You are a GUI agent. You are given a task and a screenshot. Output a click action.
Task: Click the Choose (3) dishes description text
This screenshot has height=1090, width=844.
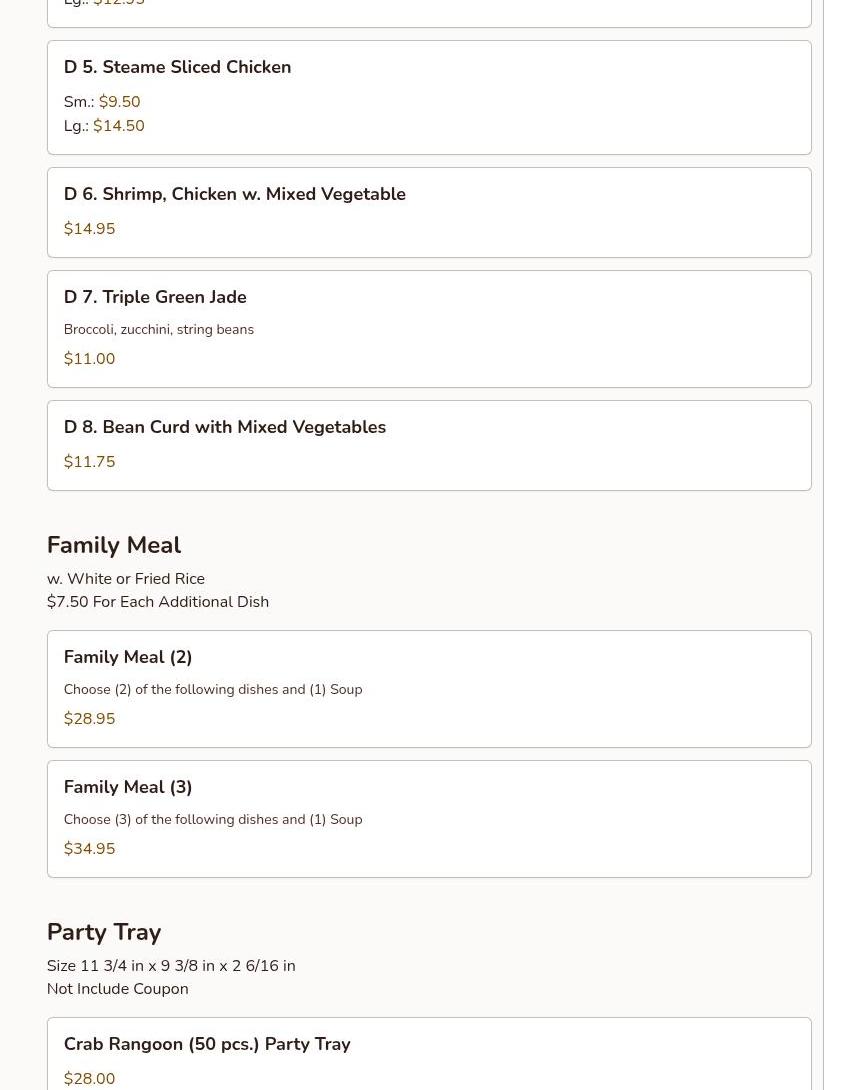(212, 819)
